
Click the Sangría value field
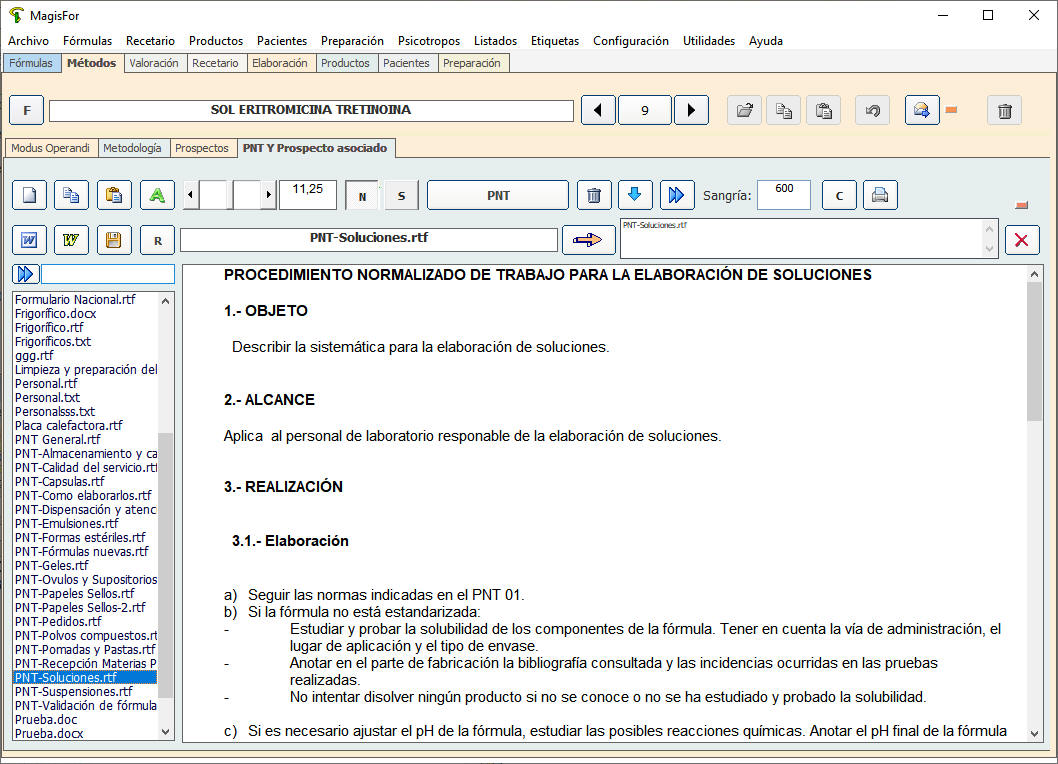[x=784, y=195]
